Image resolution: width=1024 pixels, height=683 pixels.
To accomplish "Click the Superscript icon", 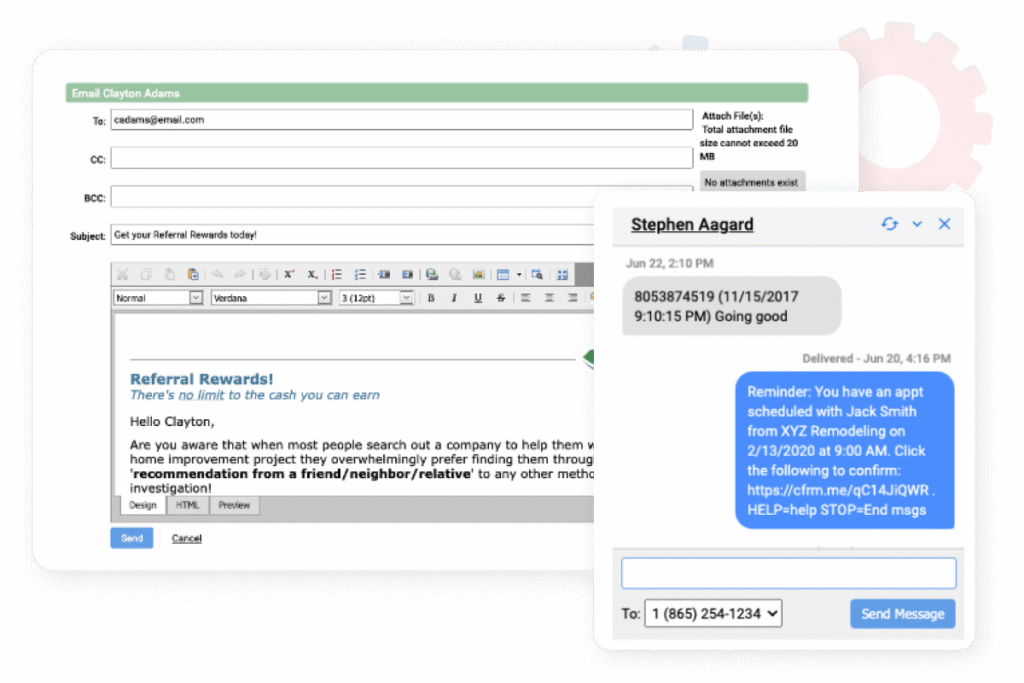I will click(x=289, y=274).
